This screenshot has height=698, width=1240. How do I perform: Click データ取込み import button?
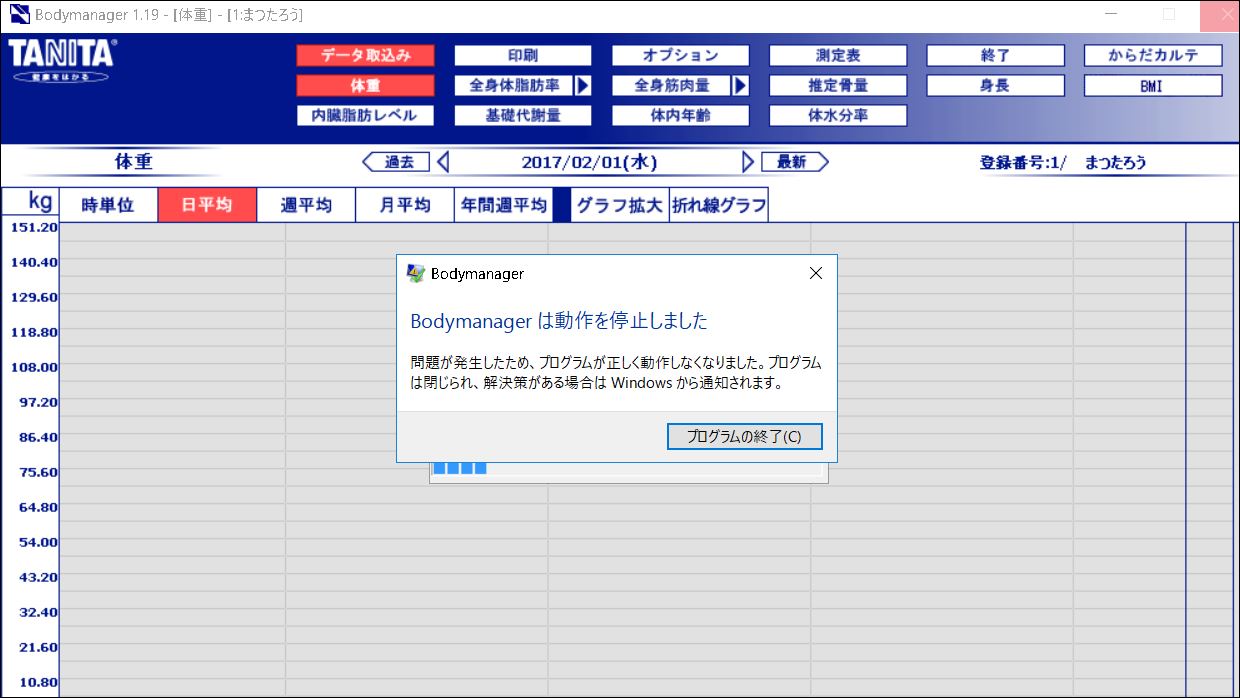(x=365, y=56)
